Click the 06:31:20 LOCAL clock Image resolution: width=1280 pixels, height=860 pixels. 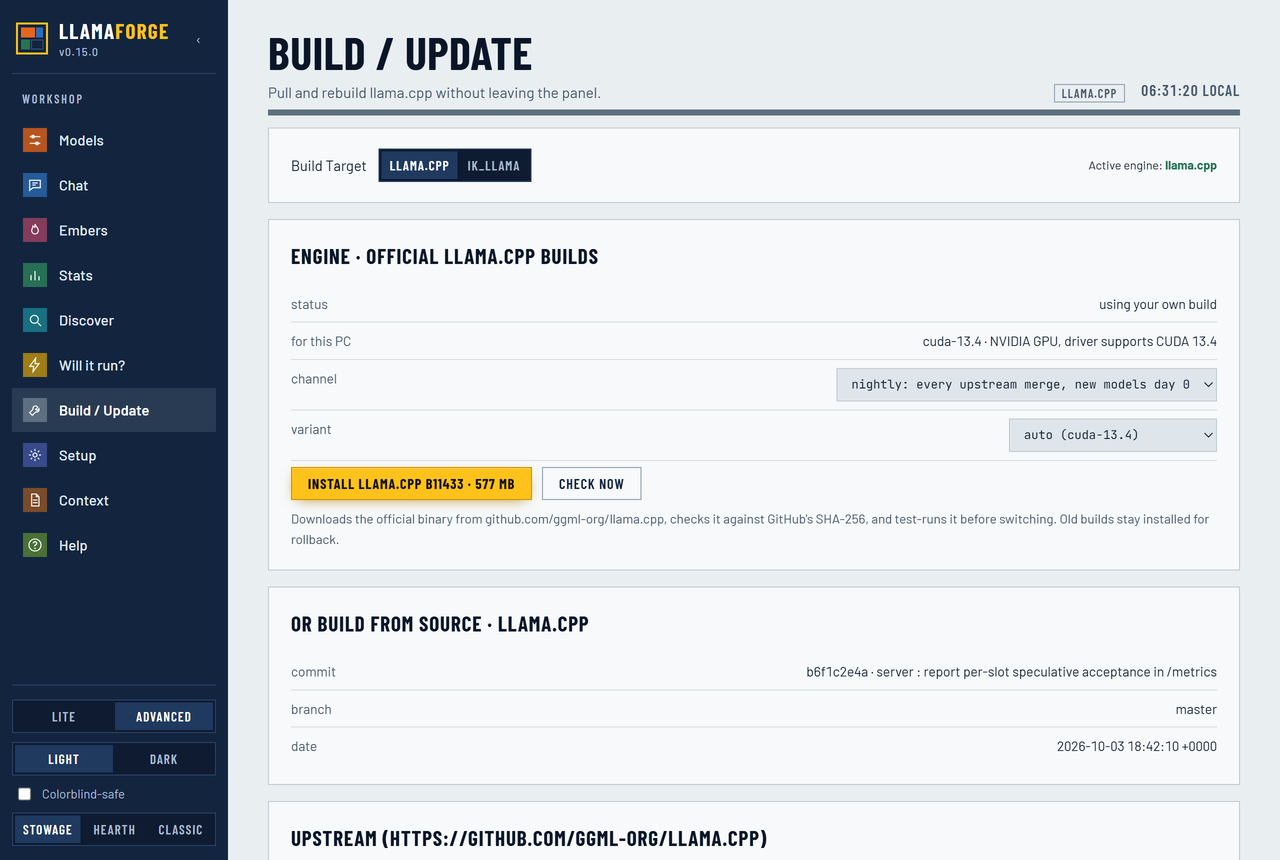tap(1190, 91)
